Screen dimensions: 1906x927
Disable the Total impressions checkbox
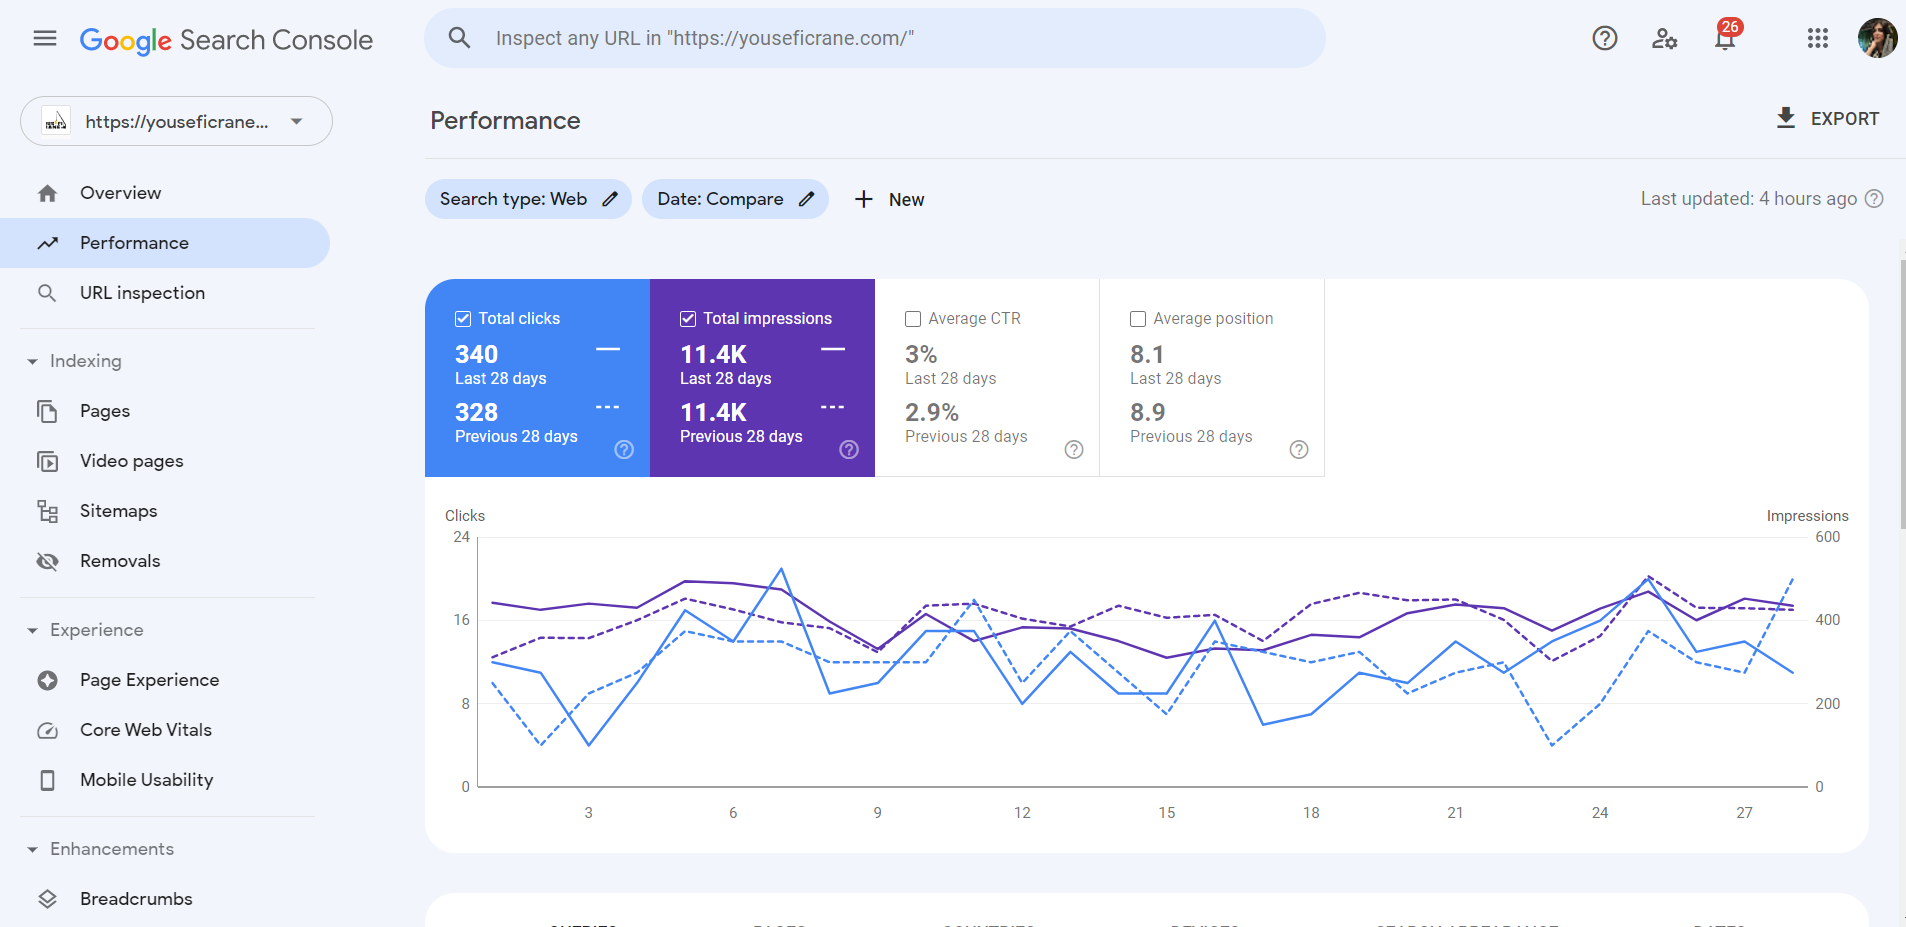tap(688, 318)
